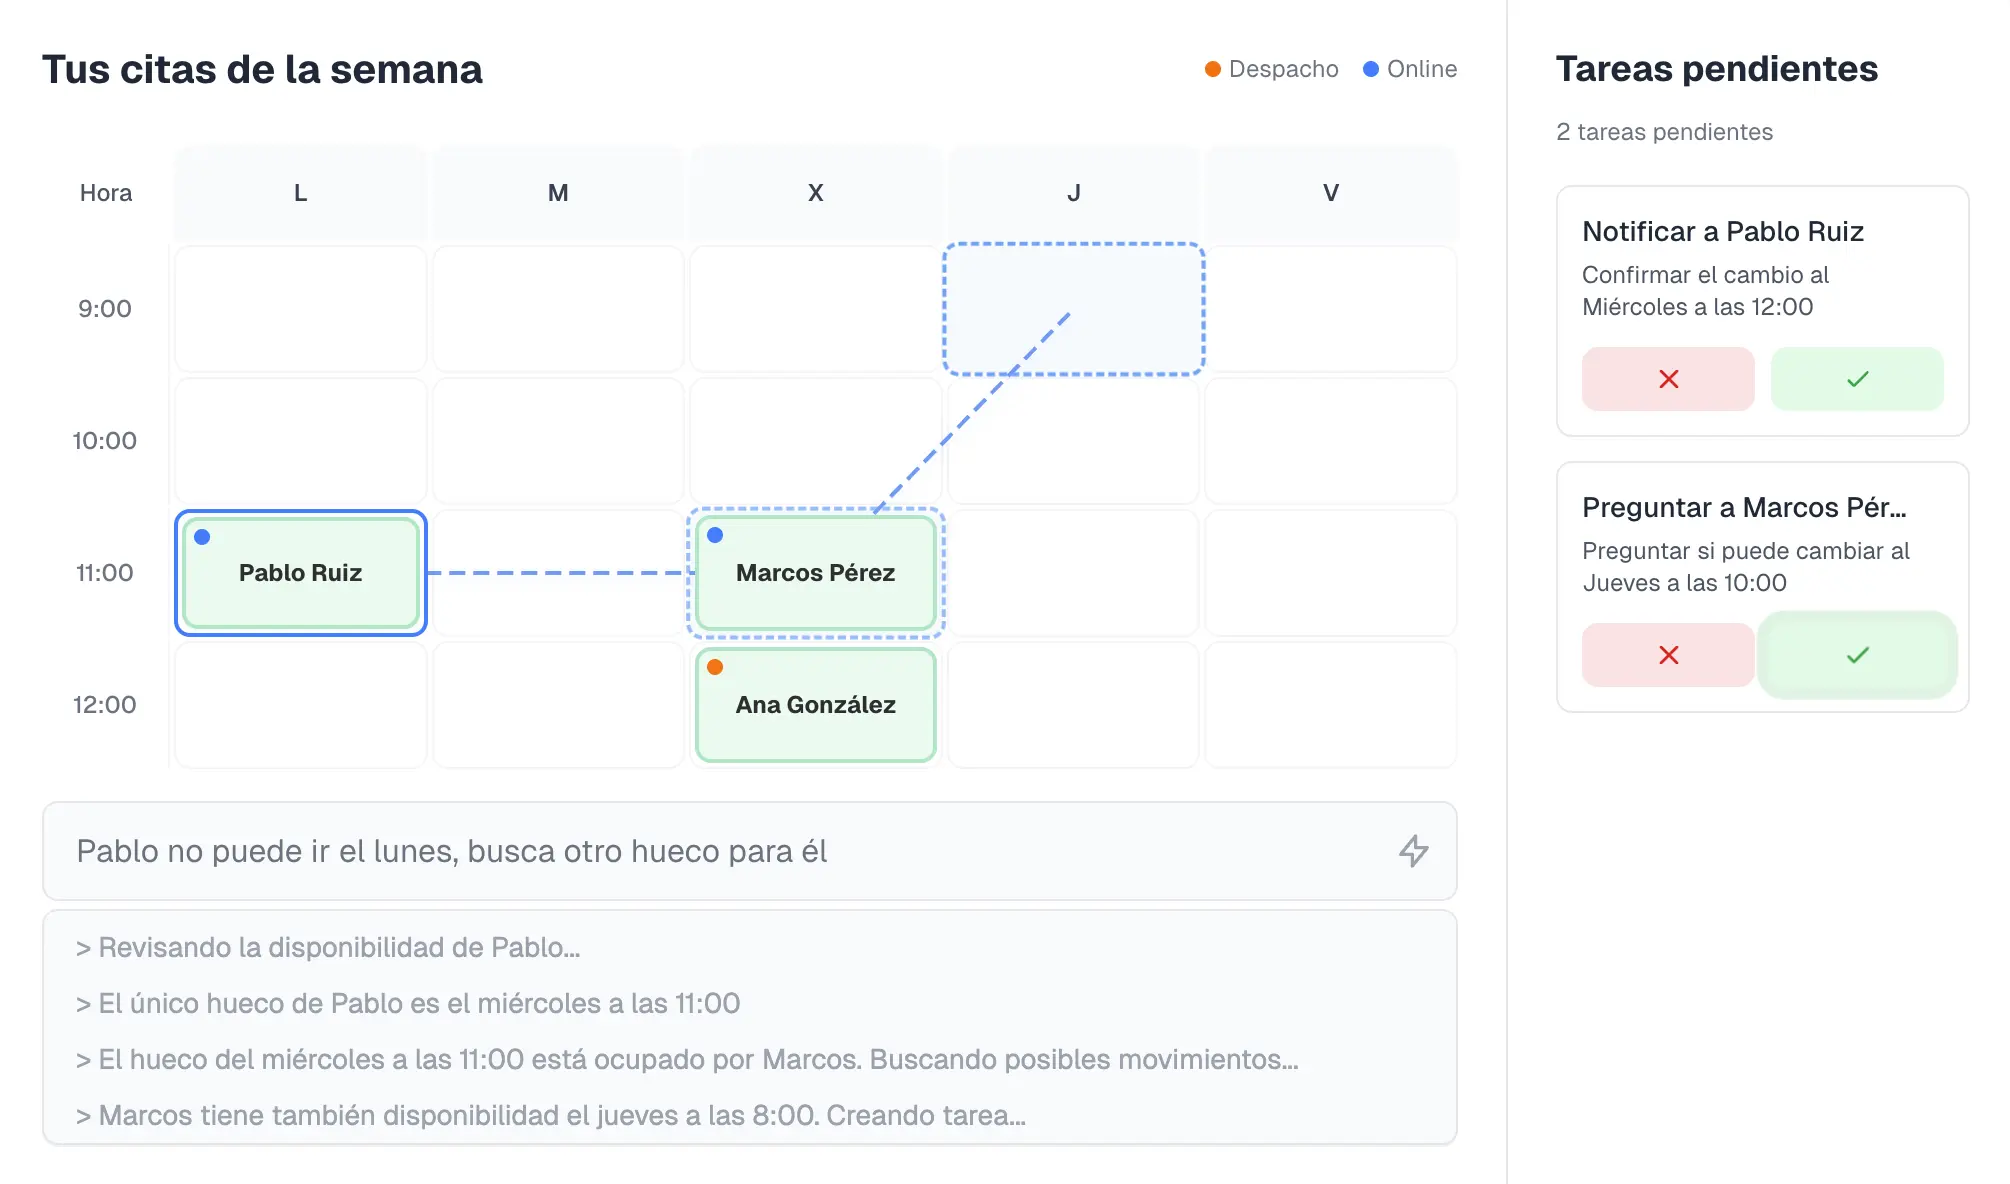Open the Lunes column header
The height and width of the screenshot is (1184, 2010).
point(300,193)
